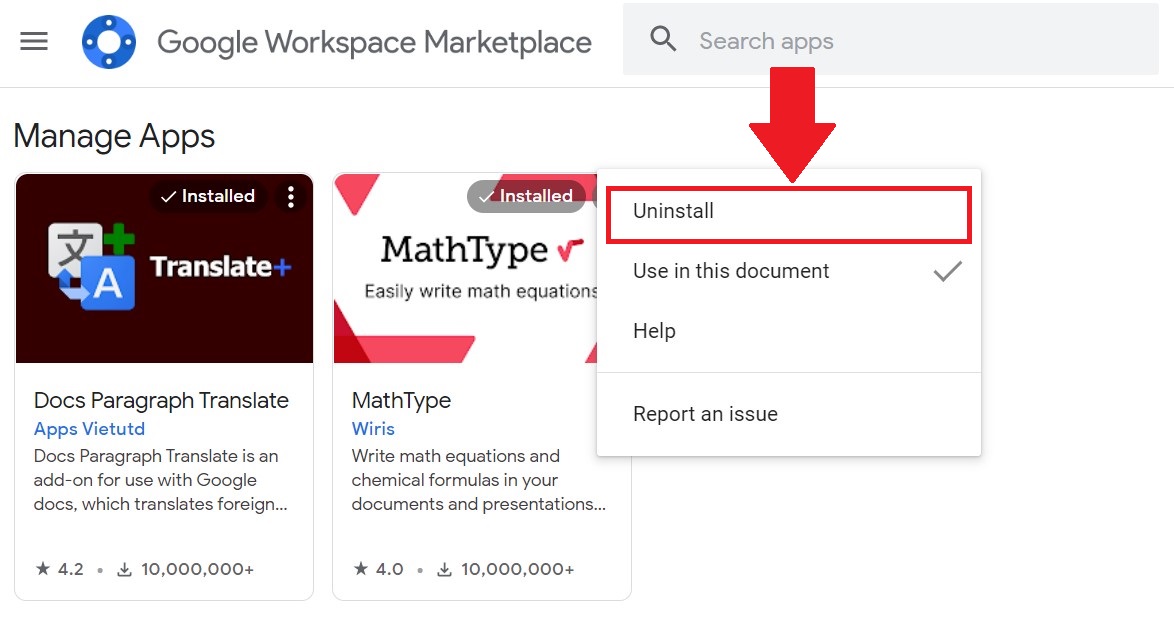
Task: Click the 4.2 star rating
Action: tap(60, 569)
